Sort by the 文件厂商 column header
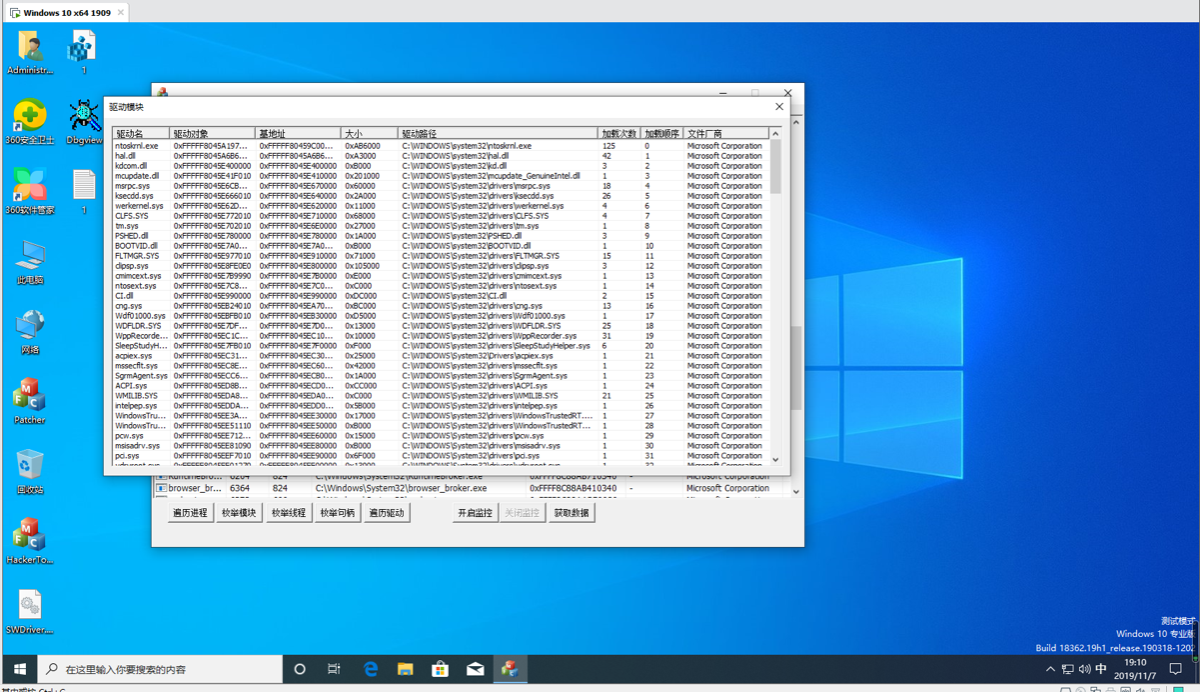Image resolution: width=1200 pixels, height=692 pixels. [726, 133]
